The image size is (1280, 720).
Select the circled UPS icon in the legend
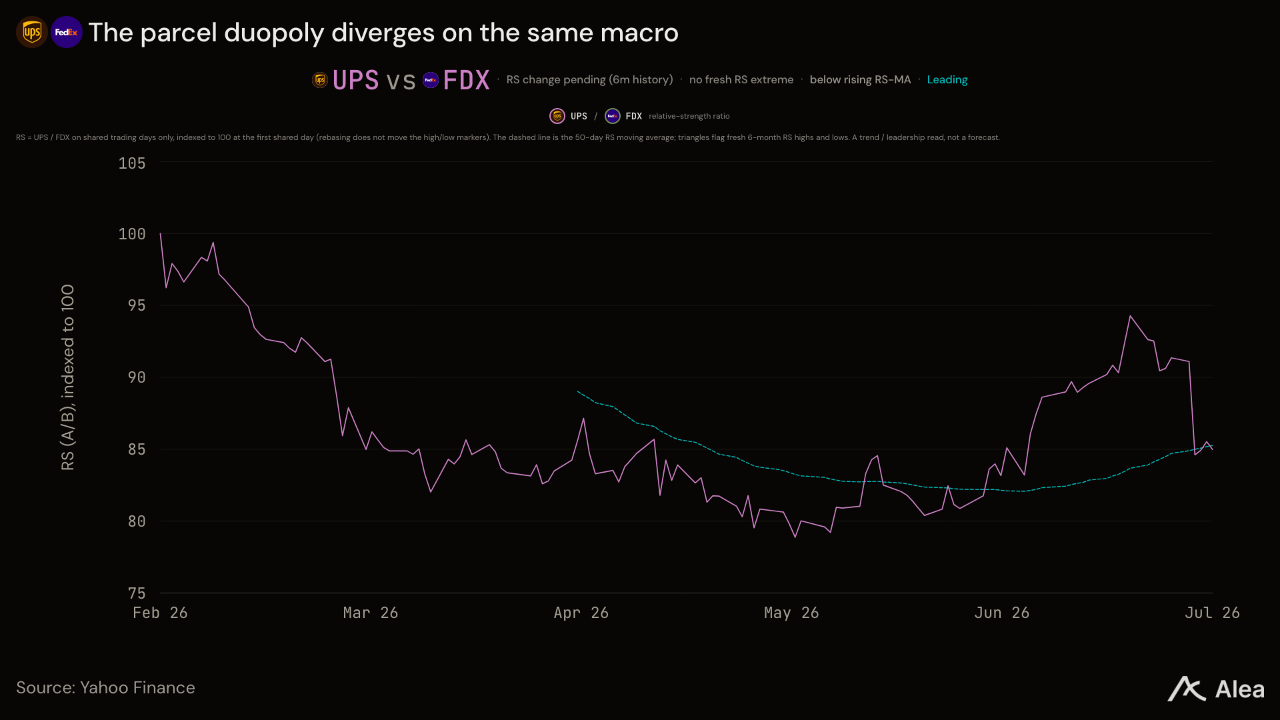557,116
